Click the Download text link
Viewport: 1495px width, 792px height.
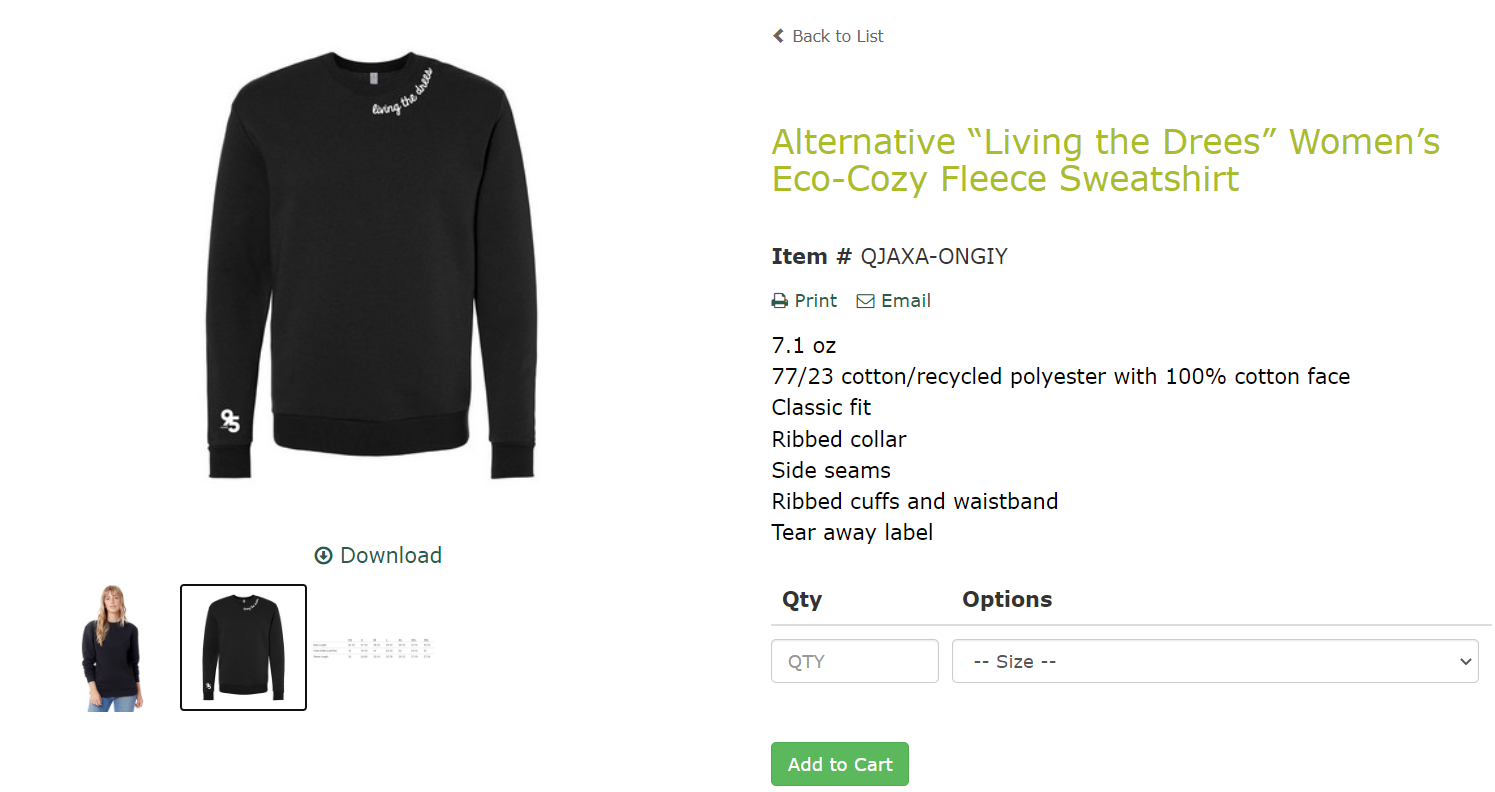(x=391, y=555)
